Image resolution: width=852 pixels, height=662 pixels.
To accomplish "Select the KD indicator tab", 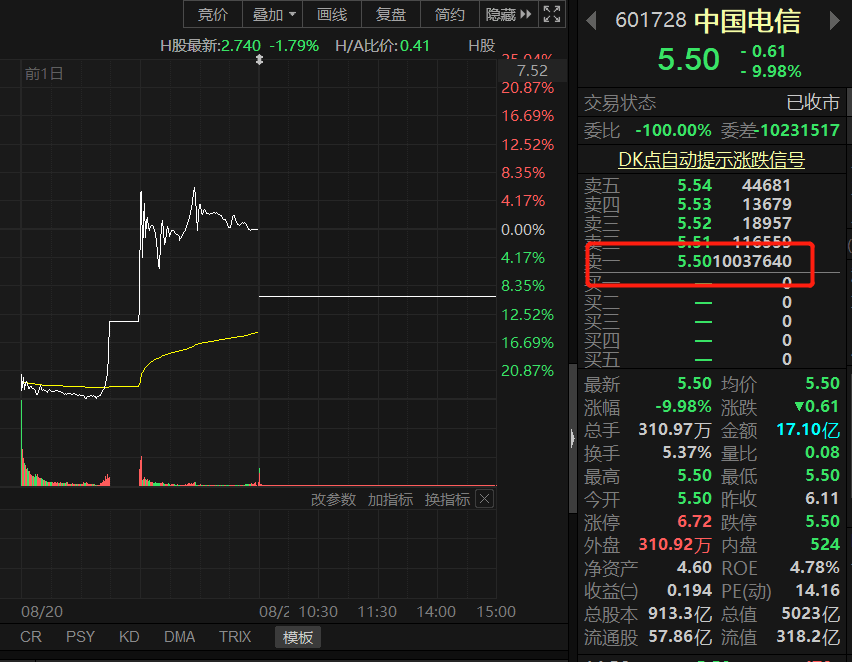I will (129, 636).
